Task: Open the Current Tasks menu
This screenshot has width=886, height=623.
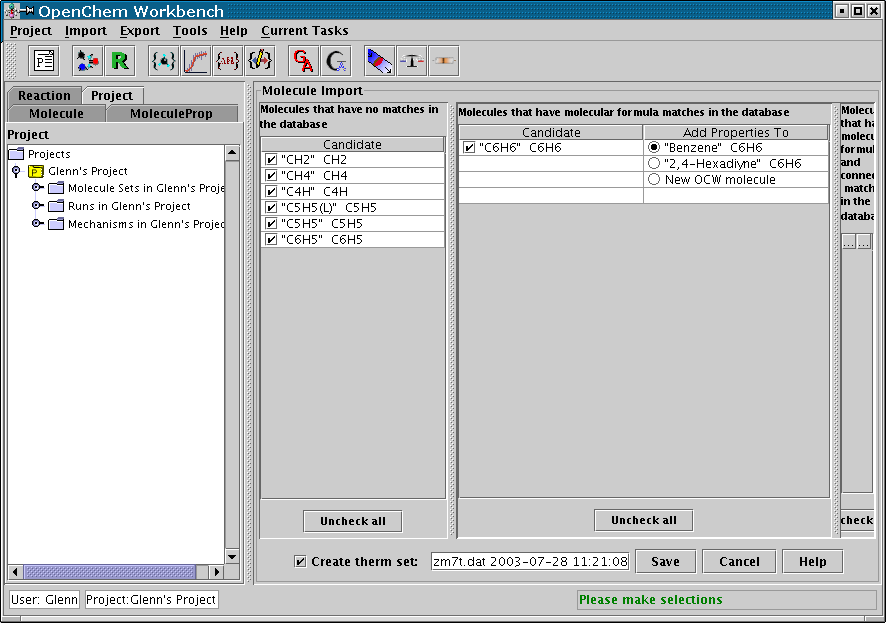Action: (305, 31)
